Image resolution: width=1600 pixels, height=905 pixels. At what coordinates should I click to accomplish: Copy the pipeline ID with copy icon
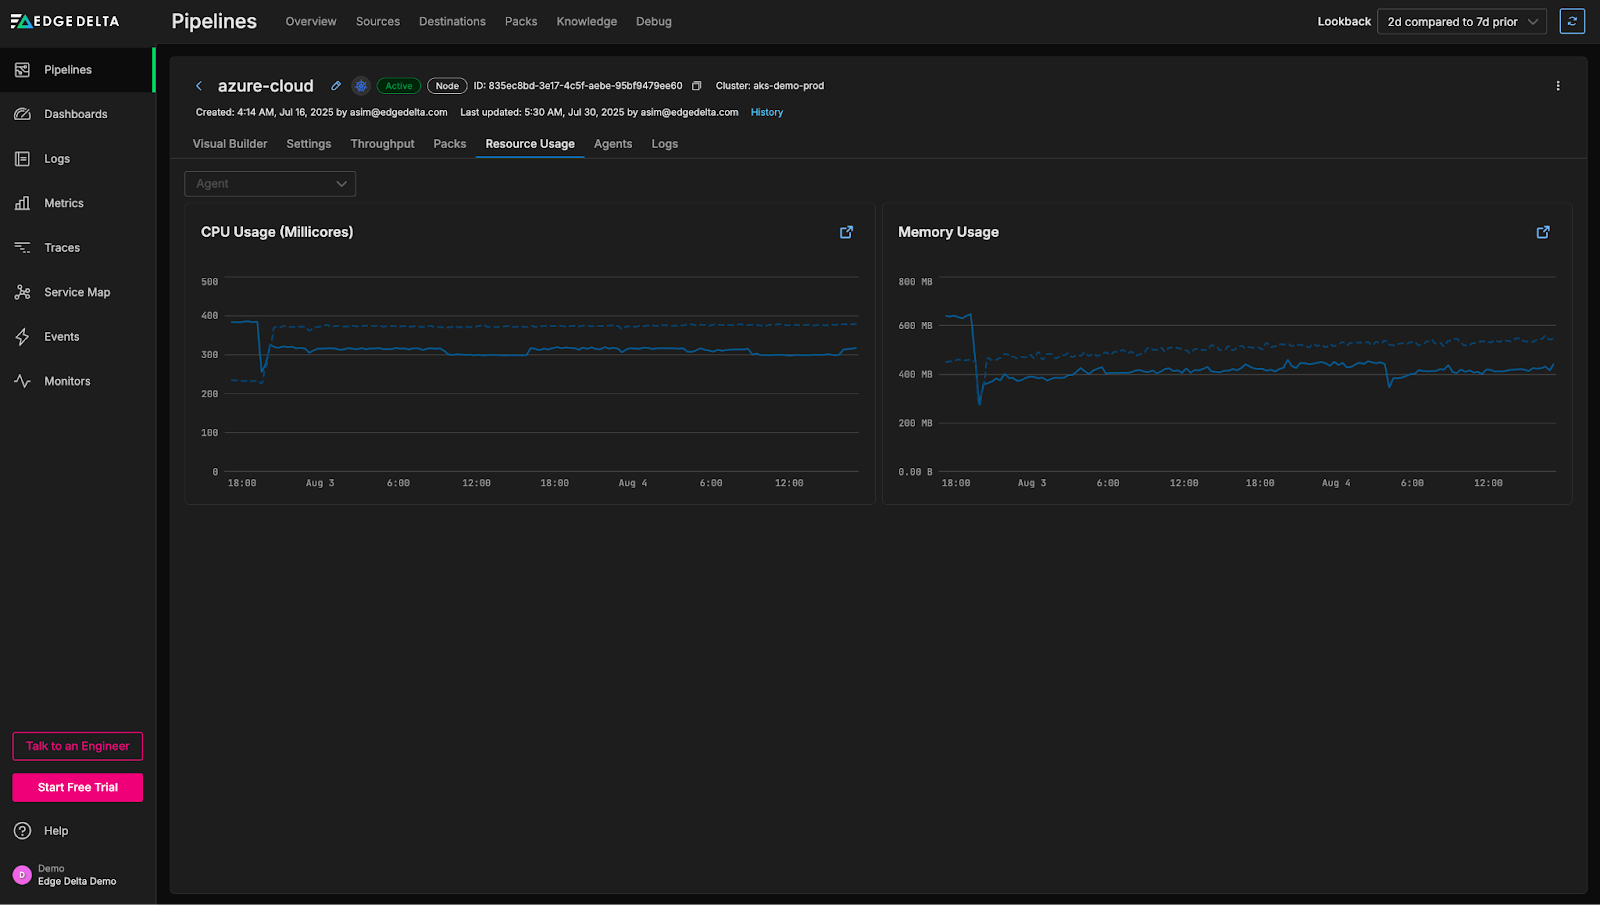697,86
